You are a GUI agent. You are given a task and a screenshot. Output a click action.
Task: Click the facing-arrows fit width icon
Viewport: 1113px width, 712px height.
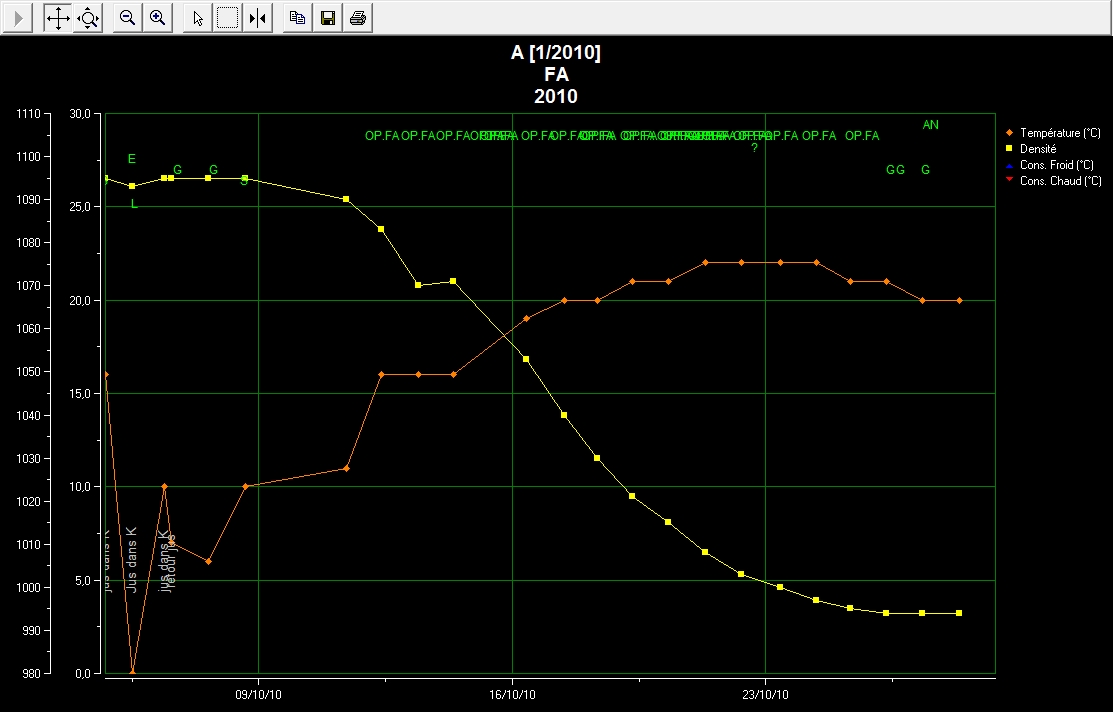(x=258, y=17)
